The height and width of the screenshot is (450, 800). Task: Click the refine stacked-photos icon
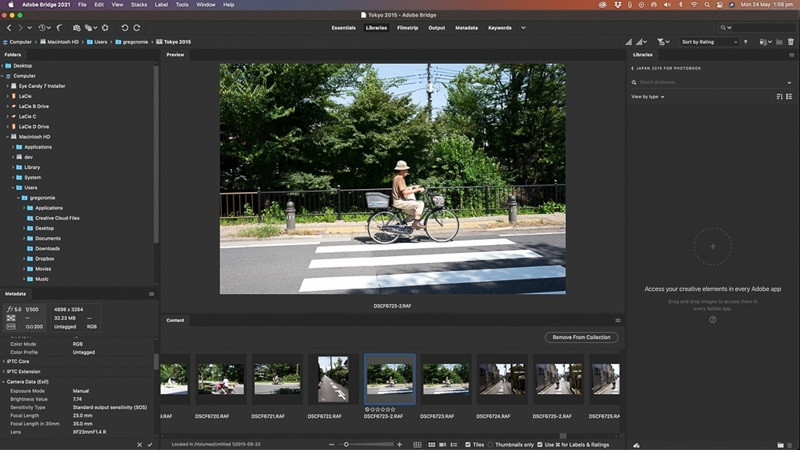coord(89,28)
